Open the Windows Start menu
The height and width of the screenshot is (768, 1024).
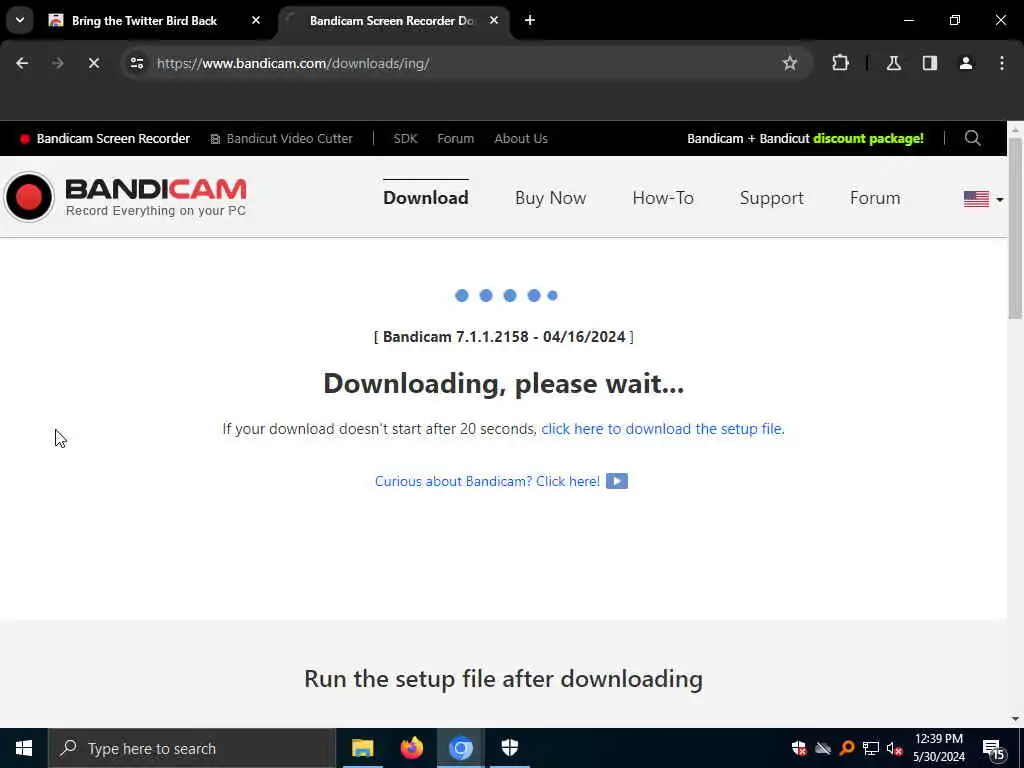24,748
